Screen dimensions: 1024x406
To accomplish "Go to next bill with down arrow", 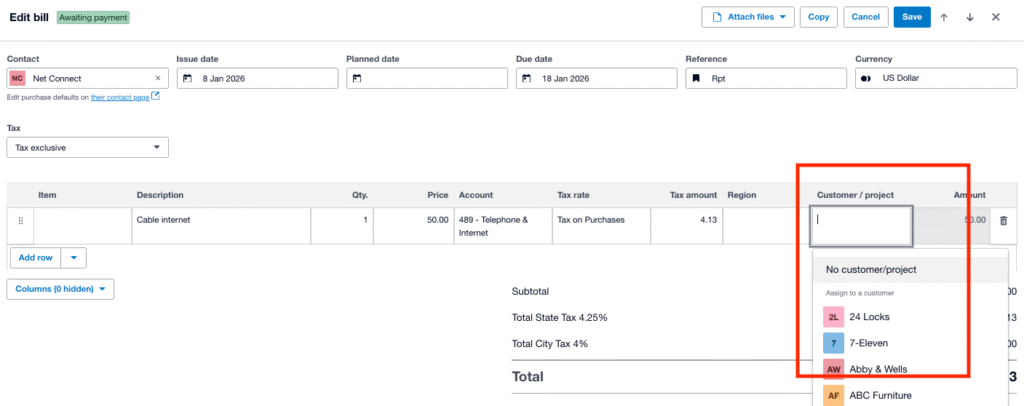I will [x=969, y=17].
